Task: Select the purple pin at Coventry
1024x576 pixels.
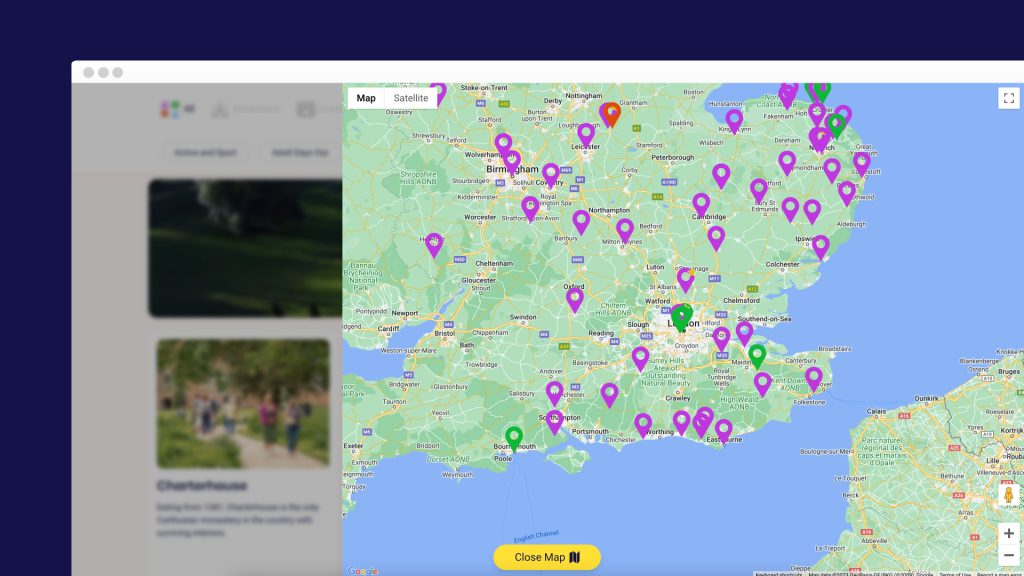Action: point(551,174)
